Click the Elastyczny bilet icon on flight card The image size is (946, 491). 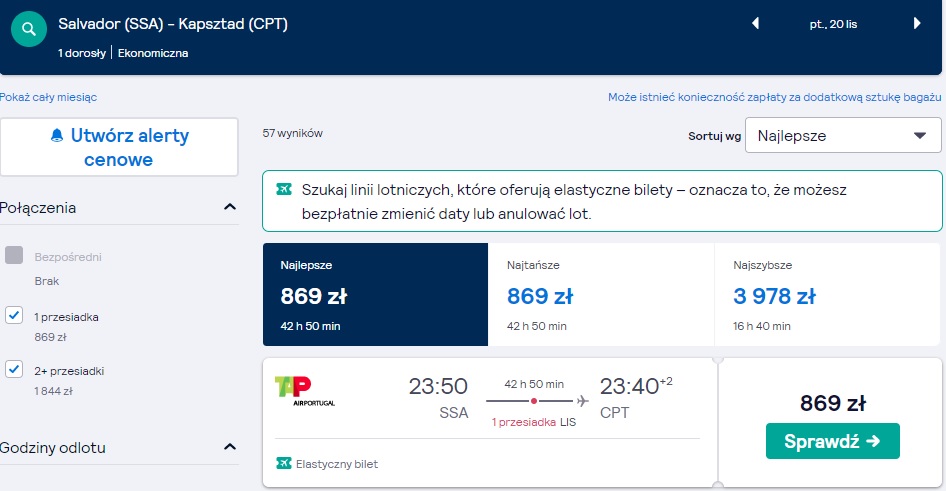[x=284, y=463]
